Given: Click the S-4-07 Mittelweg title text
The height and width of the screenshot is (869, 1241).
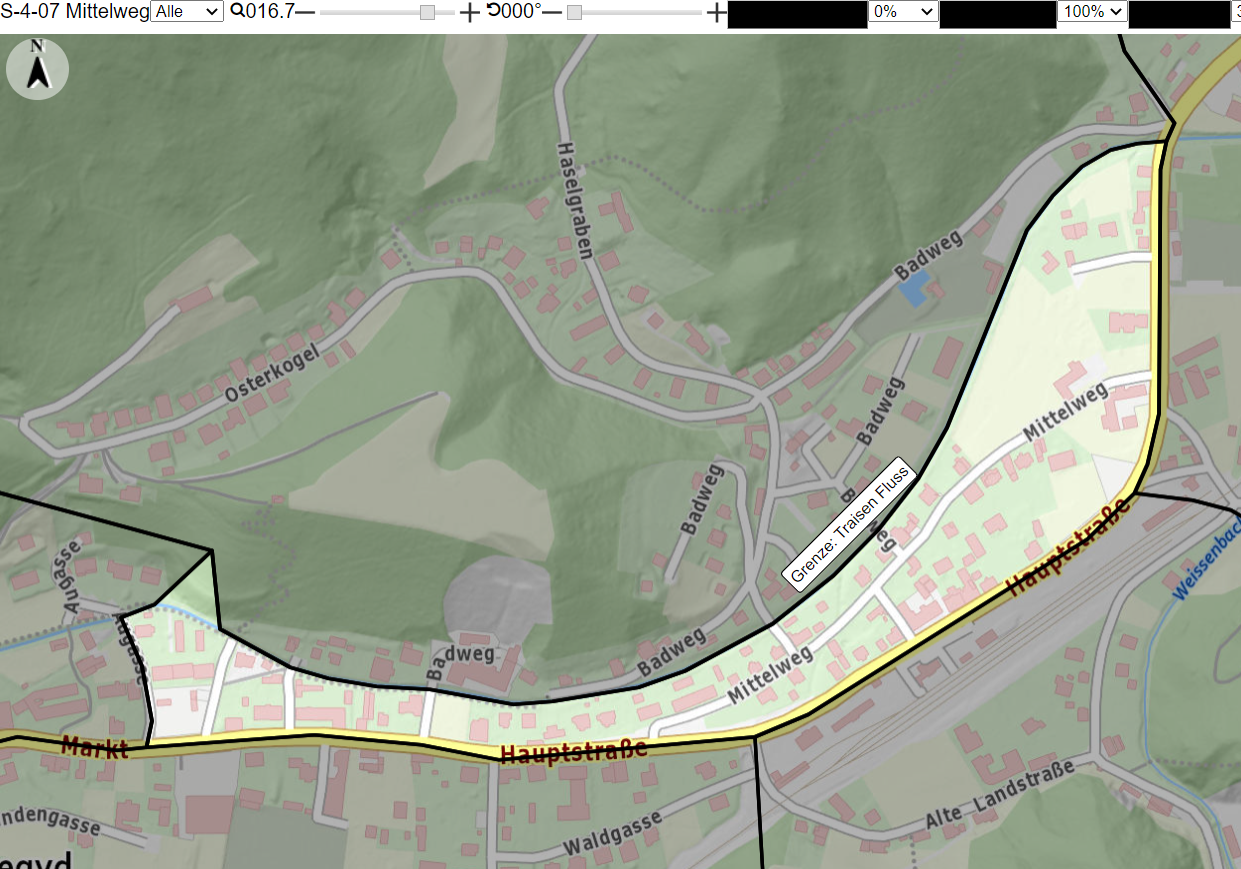Looking at the screenshot, I should tap(75, 11).
